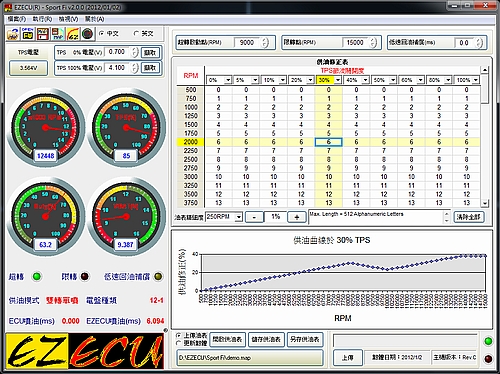
Task: Click the 儲存供油表 save button
Action: point(266,339)
